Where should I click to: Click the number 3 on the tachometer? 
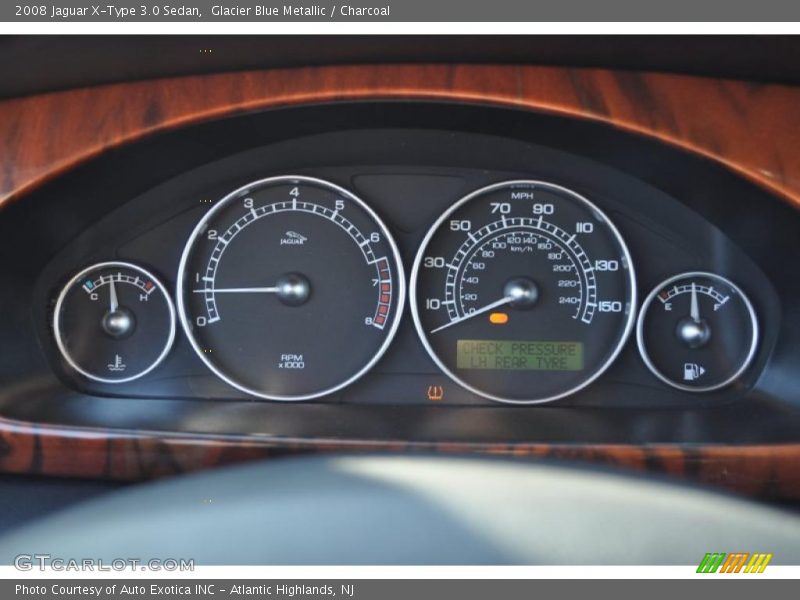[x=248, y=203]
